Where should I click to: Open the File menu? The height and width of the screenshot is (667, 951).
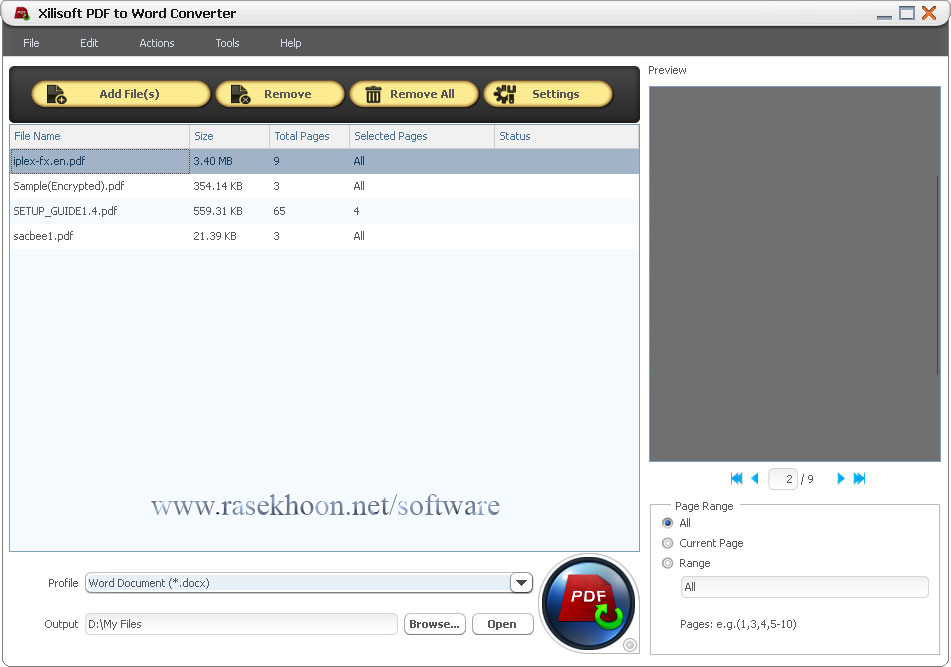click(x=31, y=43)
